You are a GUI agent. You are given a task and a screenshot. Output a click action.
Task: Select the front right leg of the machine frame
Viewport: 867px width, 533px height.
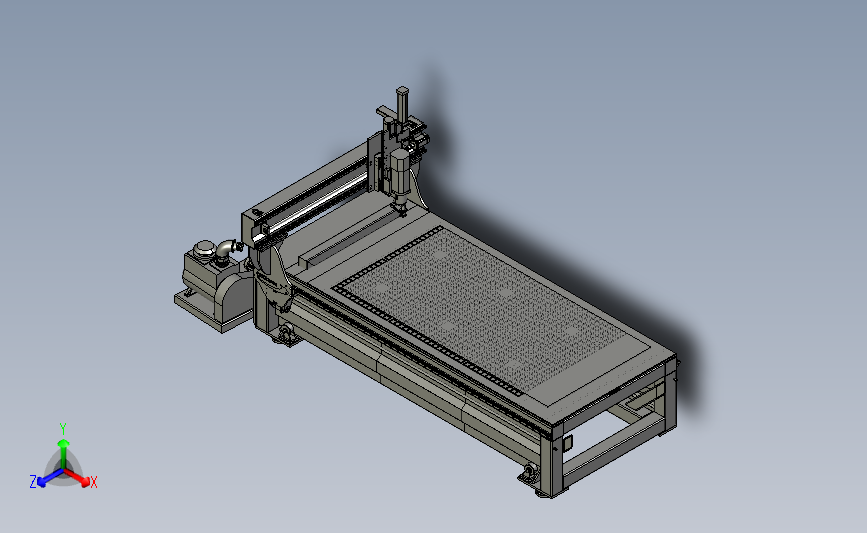tap(551, 462)
